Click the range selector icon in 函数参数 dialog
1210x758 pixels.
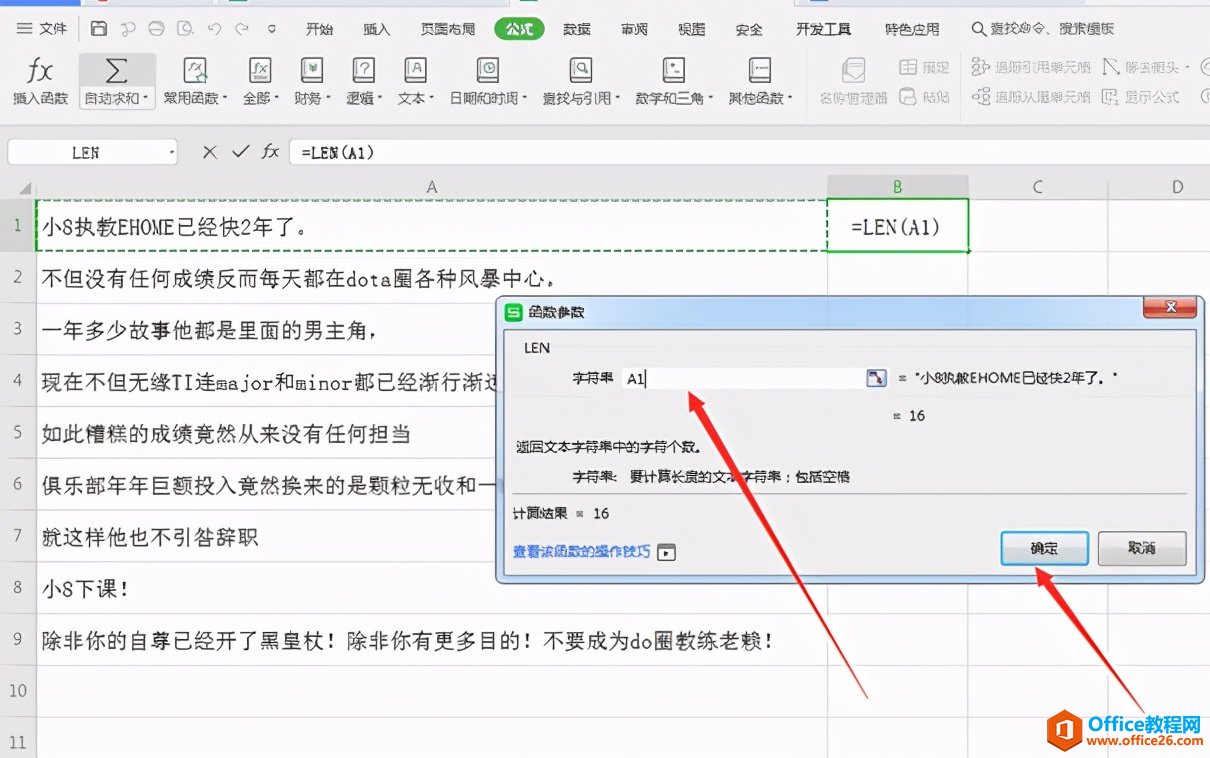click(x=876, y=378)
